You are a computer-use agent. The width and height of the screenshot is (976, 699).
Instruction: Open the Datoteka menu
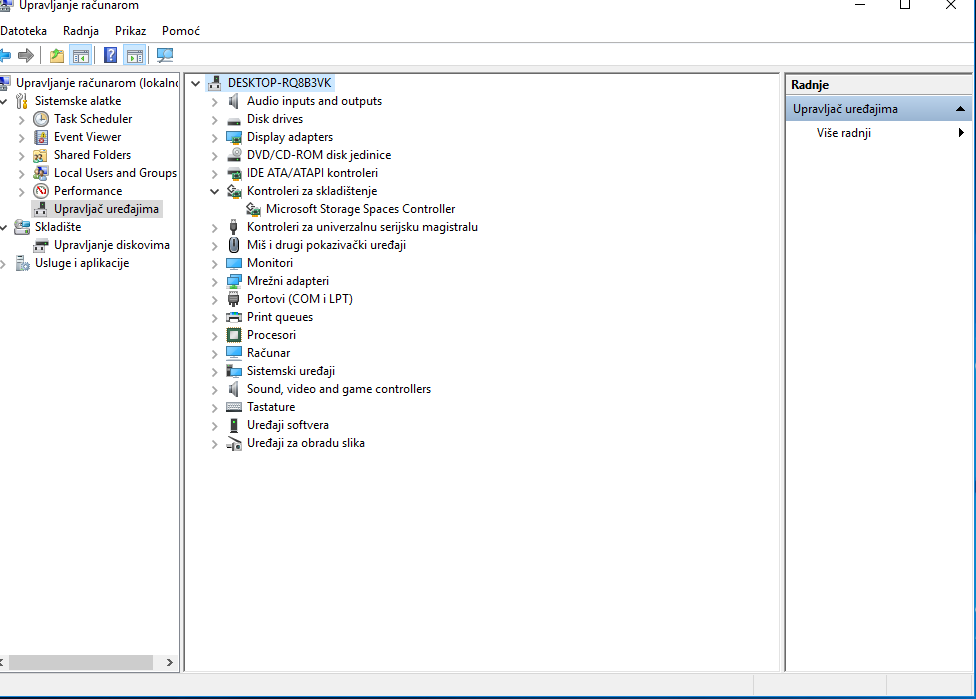pyautogui.click(x=24, y=31)
